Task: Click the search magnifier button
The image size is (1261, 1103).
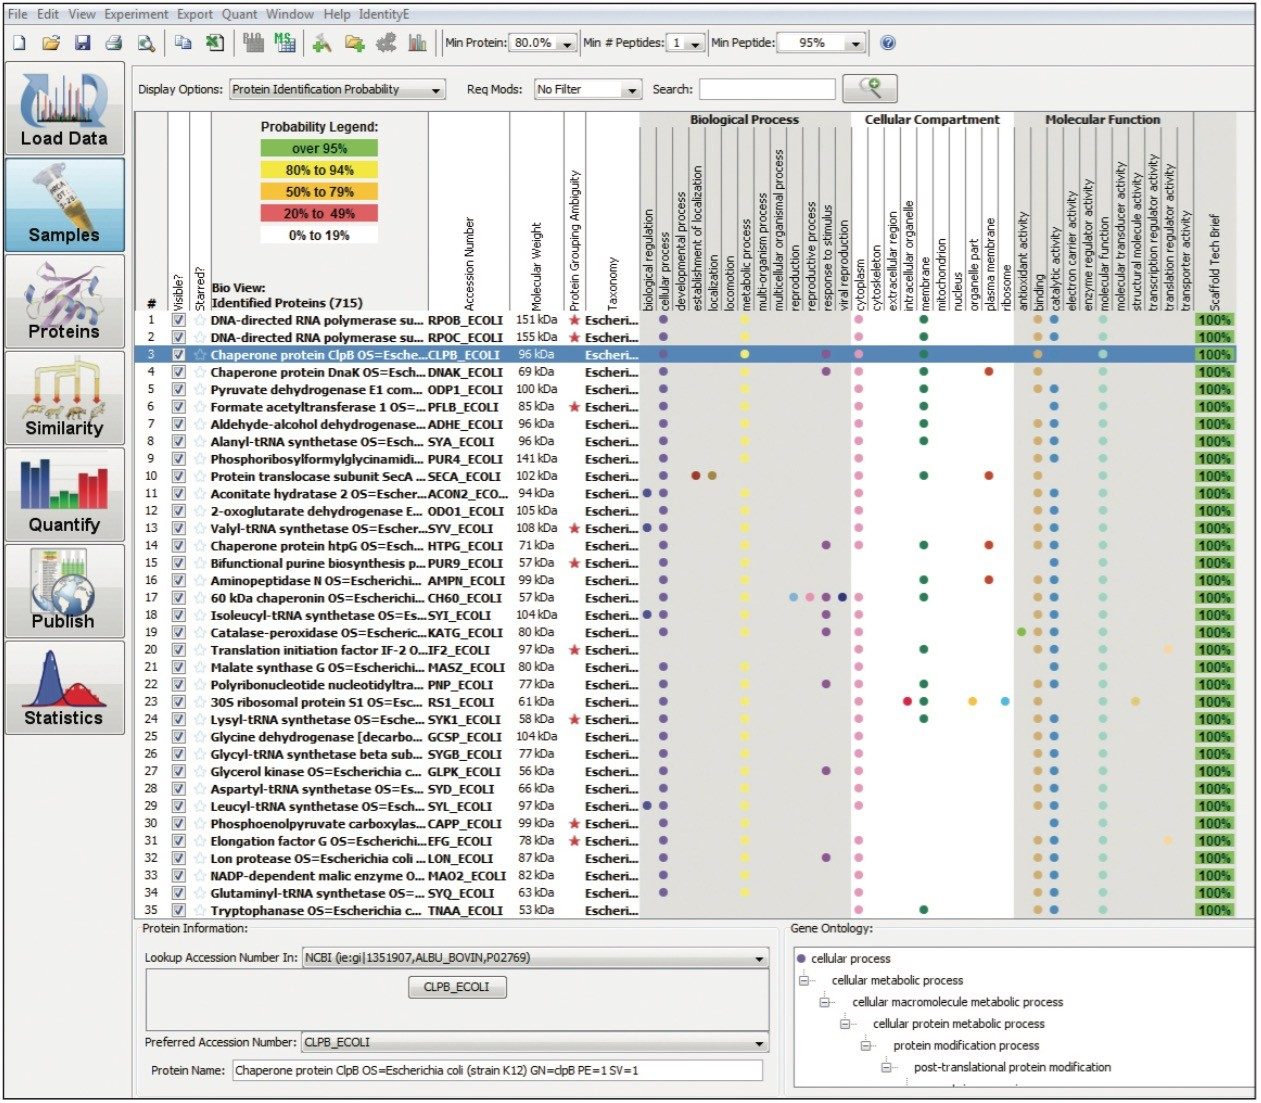Action: 870,89
